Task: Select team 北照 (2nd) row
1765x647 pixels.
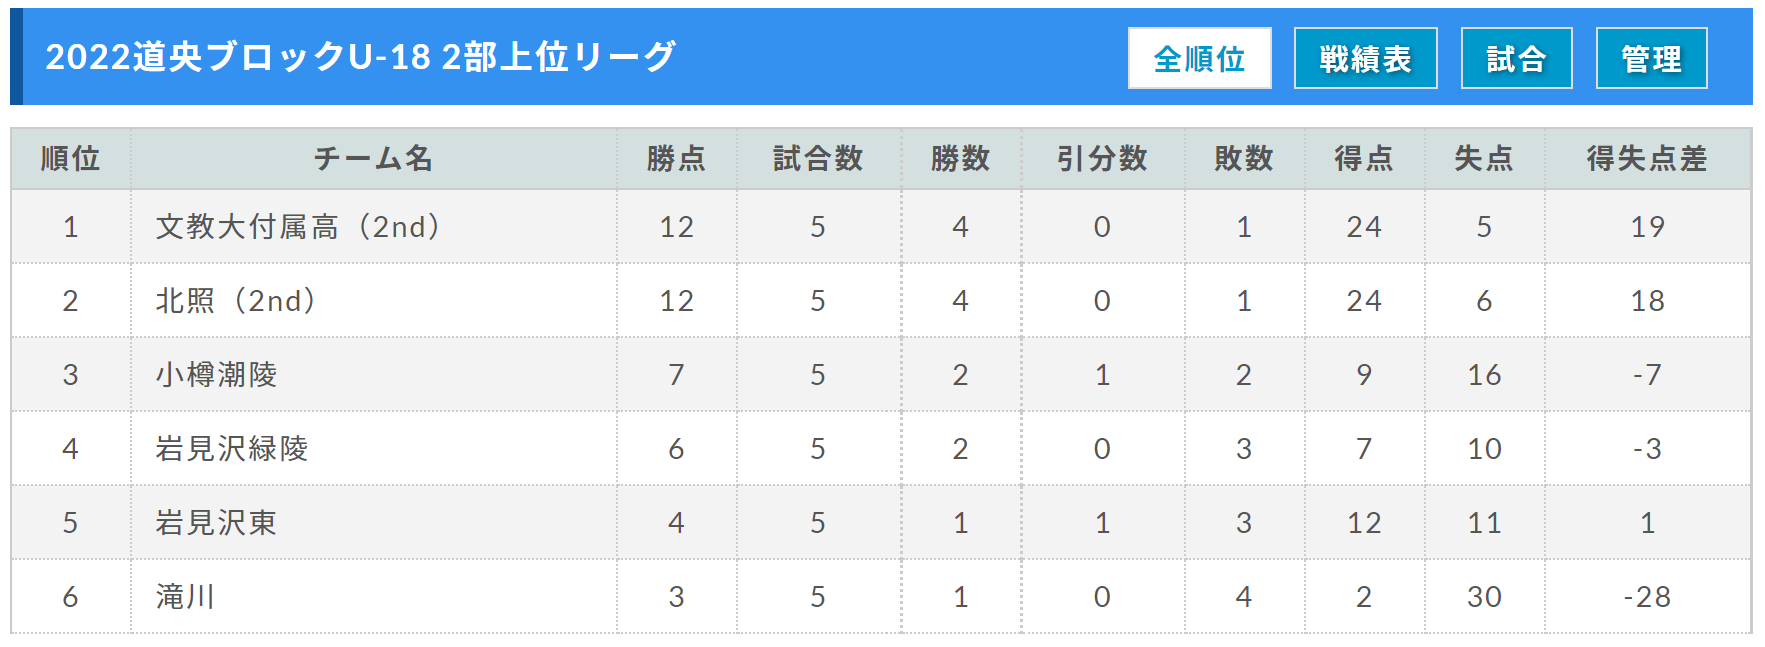Action: [x=880, y=301]
